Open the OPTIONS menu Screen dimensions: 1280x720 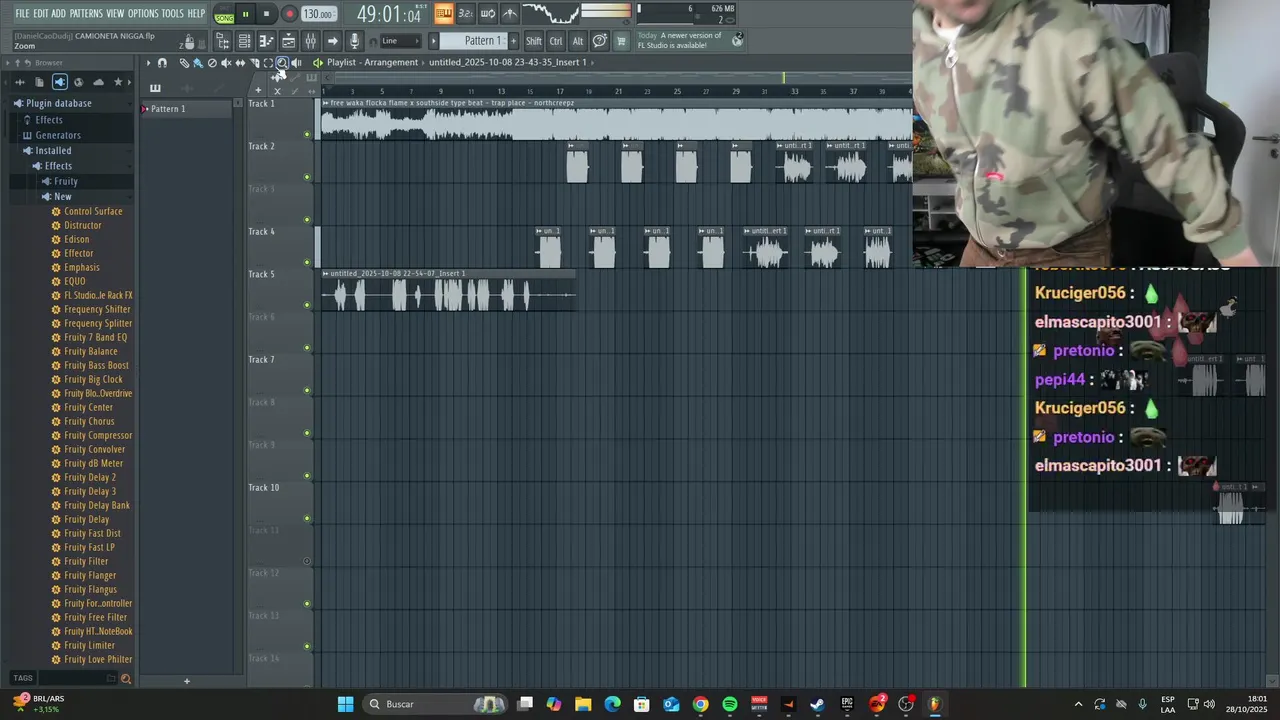click(x=143, y=14)
